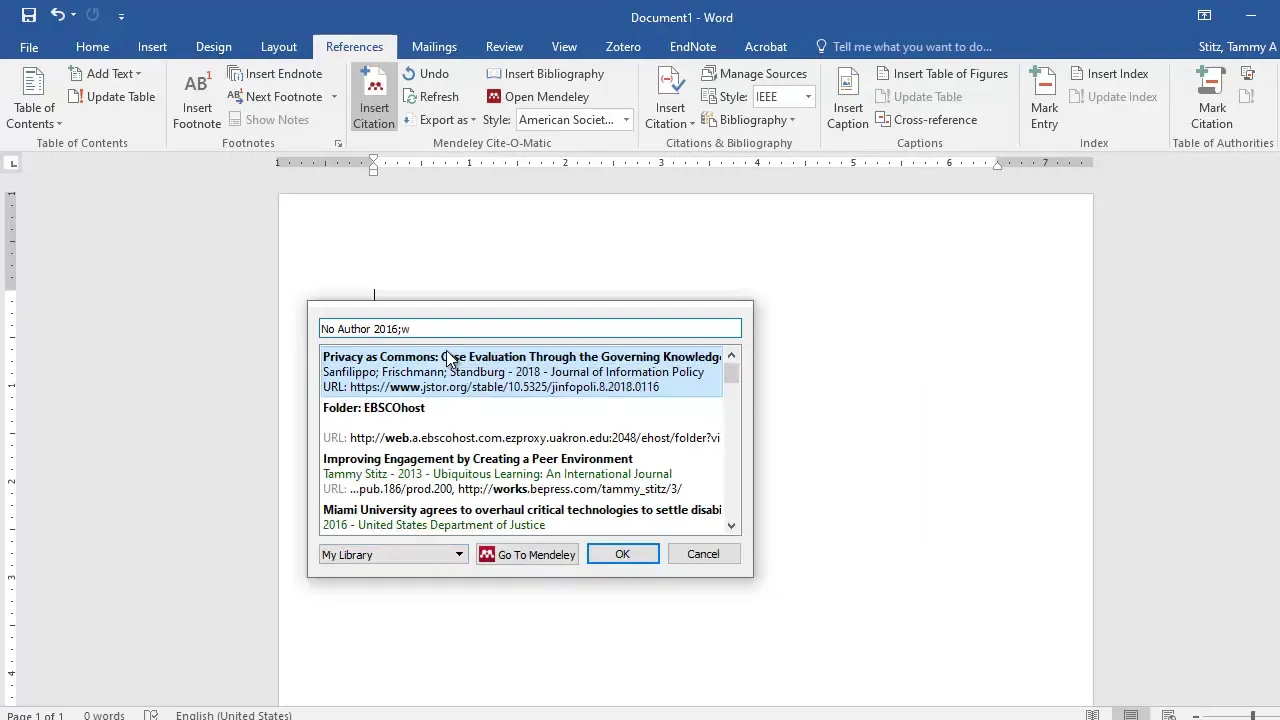Click the Save icon in the title bar
Screen dimensions: 1280x720
tap(29, 16)
